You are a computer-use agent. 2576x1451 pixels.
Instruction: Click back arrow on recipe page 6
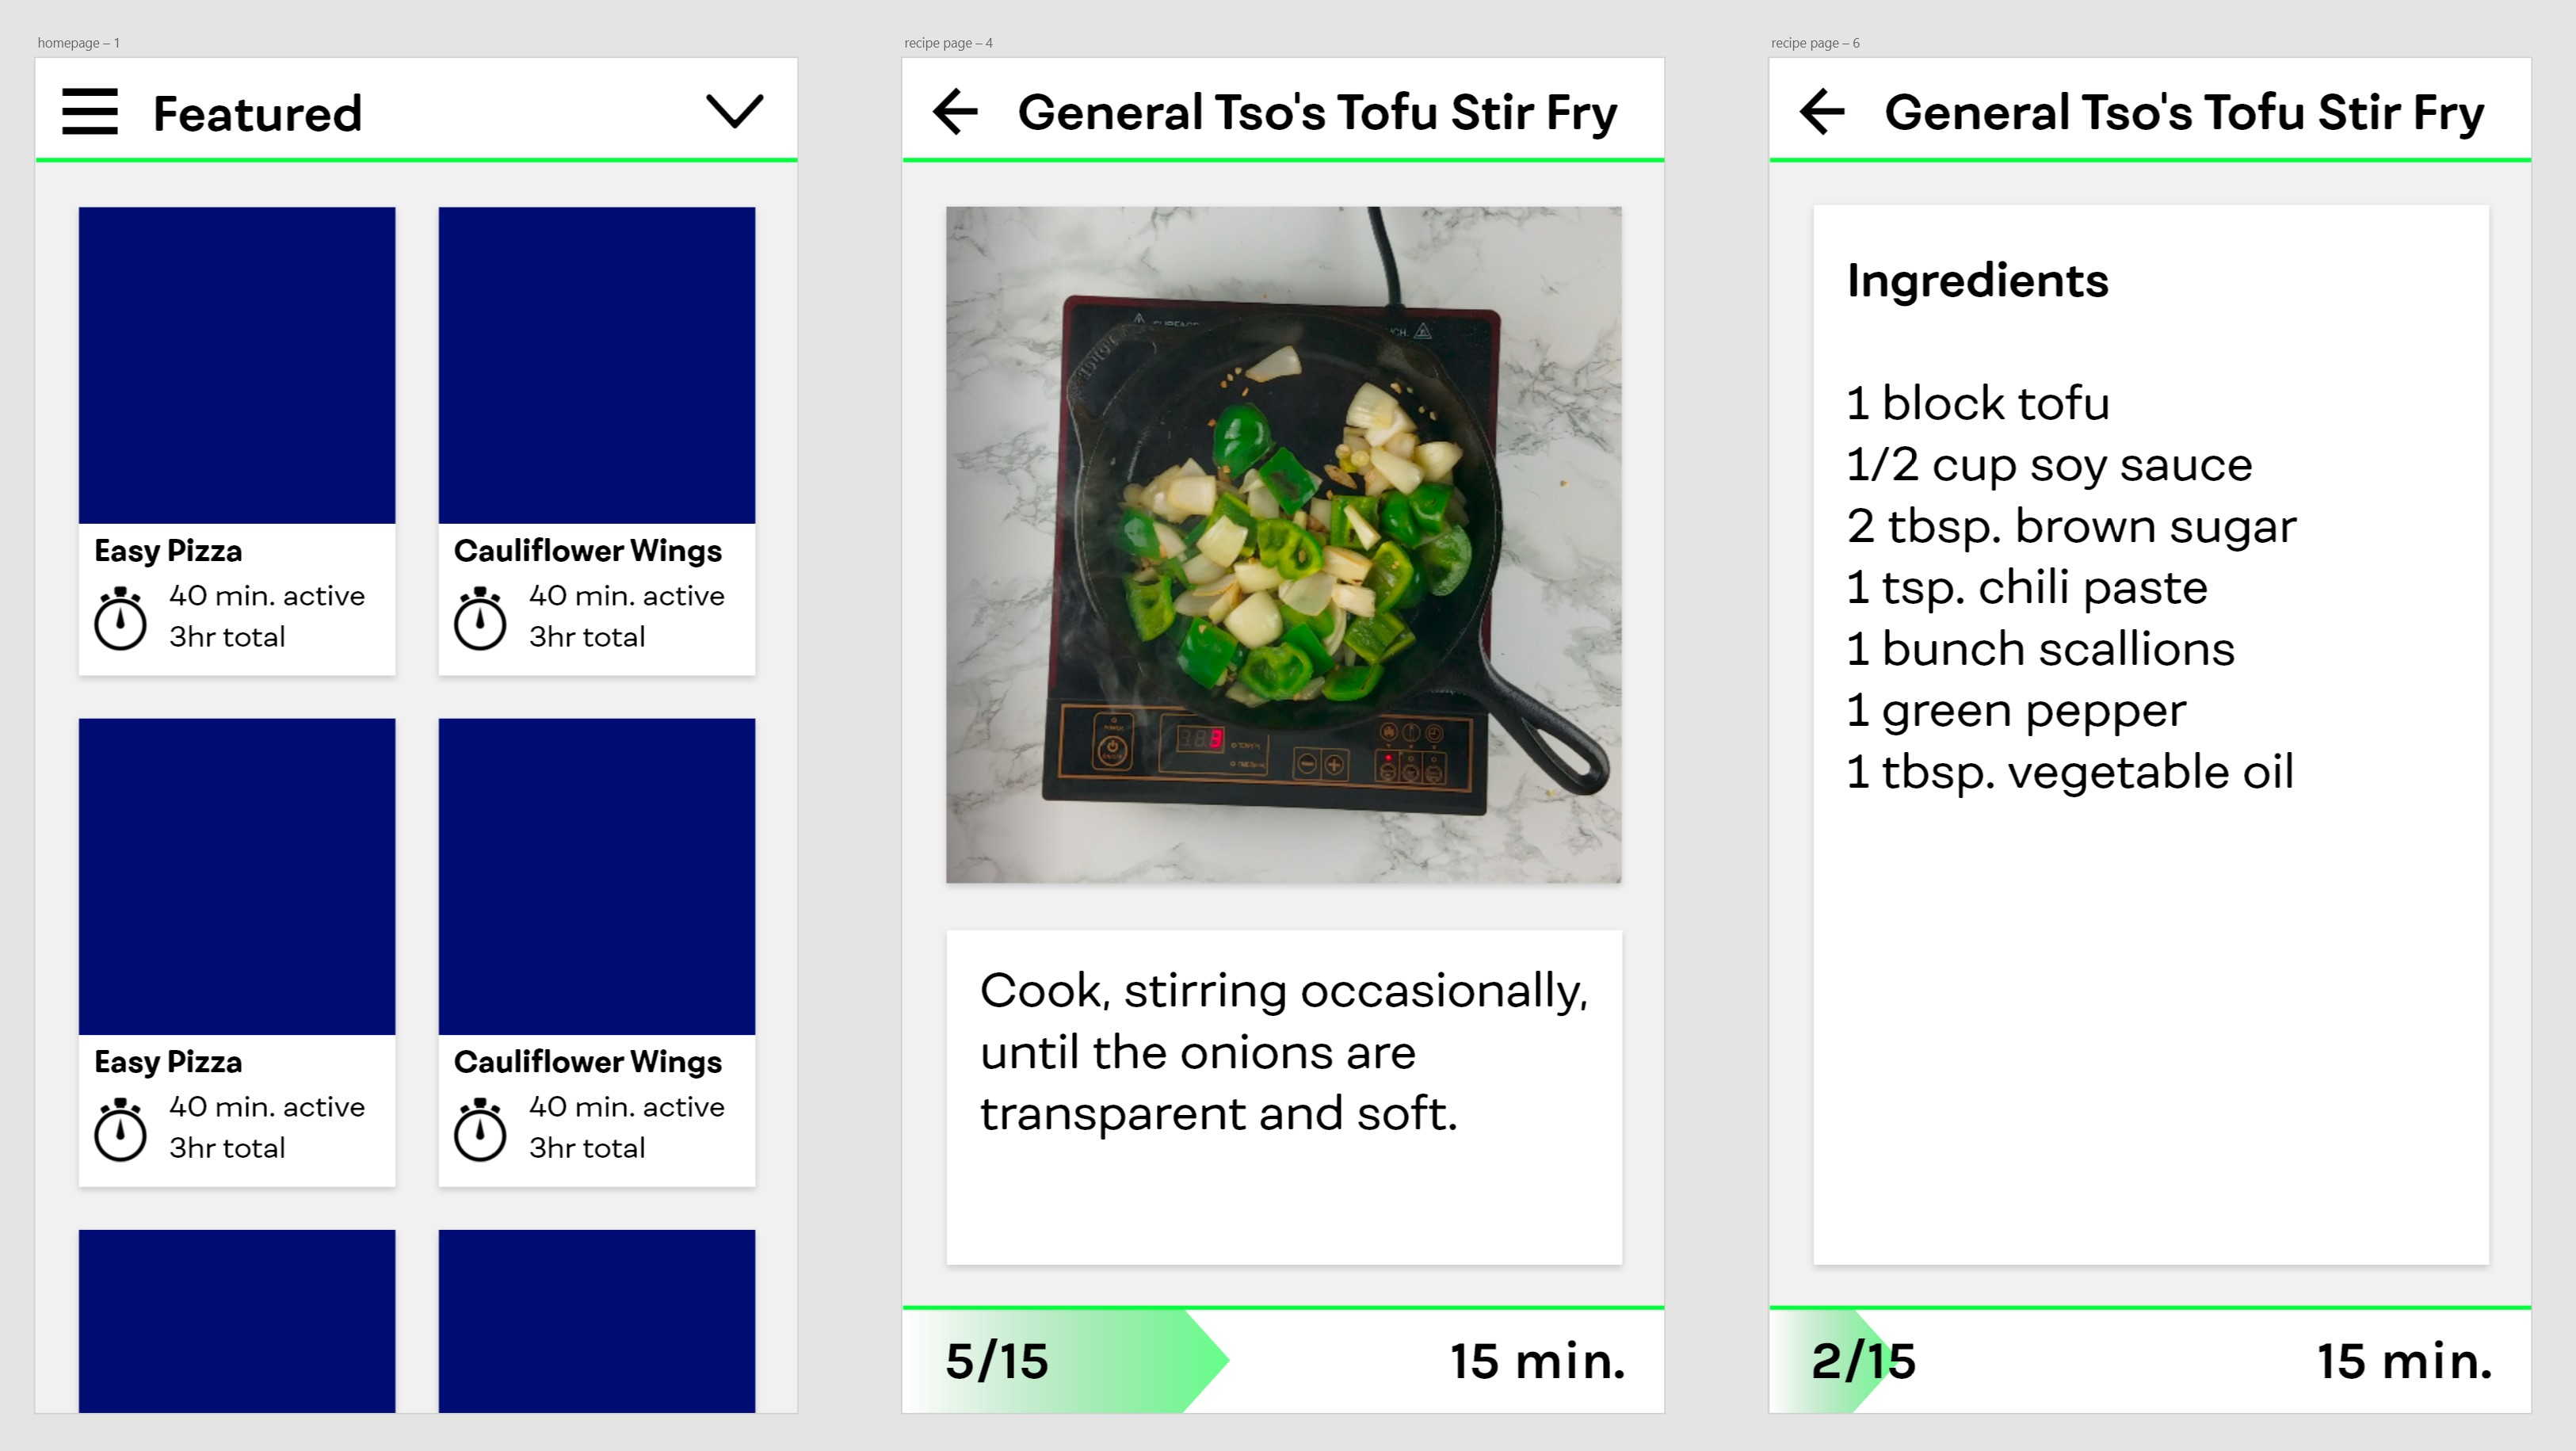pos(1822,111)
